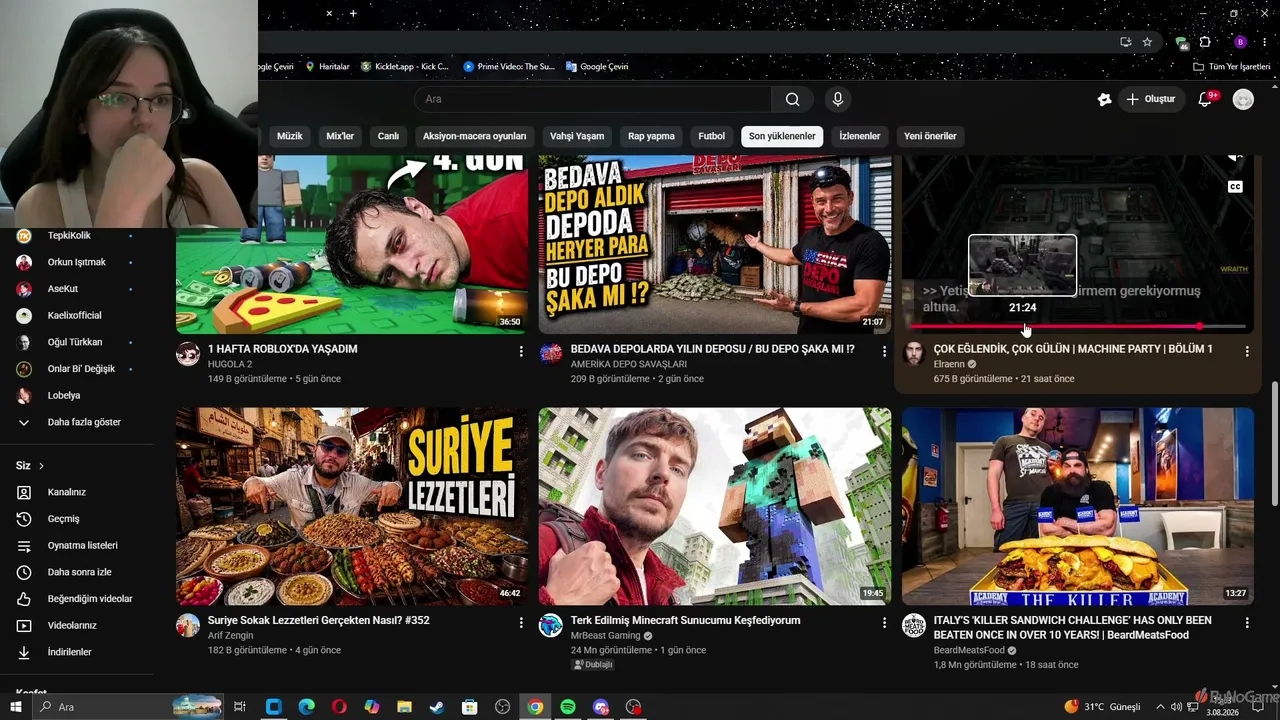This screenshot has height=720, width=1280.
Task: Open more options for the MrBeast Gaming video
Action: pos(884,622)
